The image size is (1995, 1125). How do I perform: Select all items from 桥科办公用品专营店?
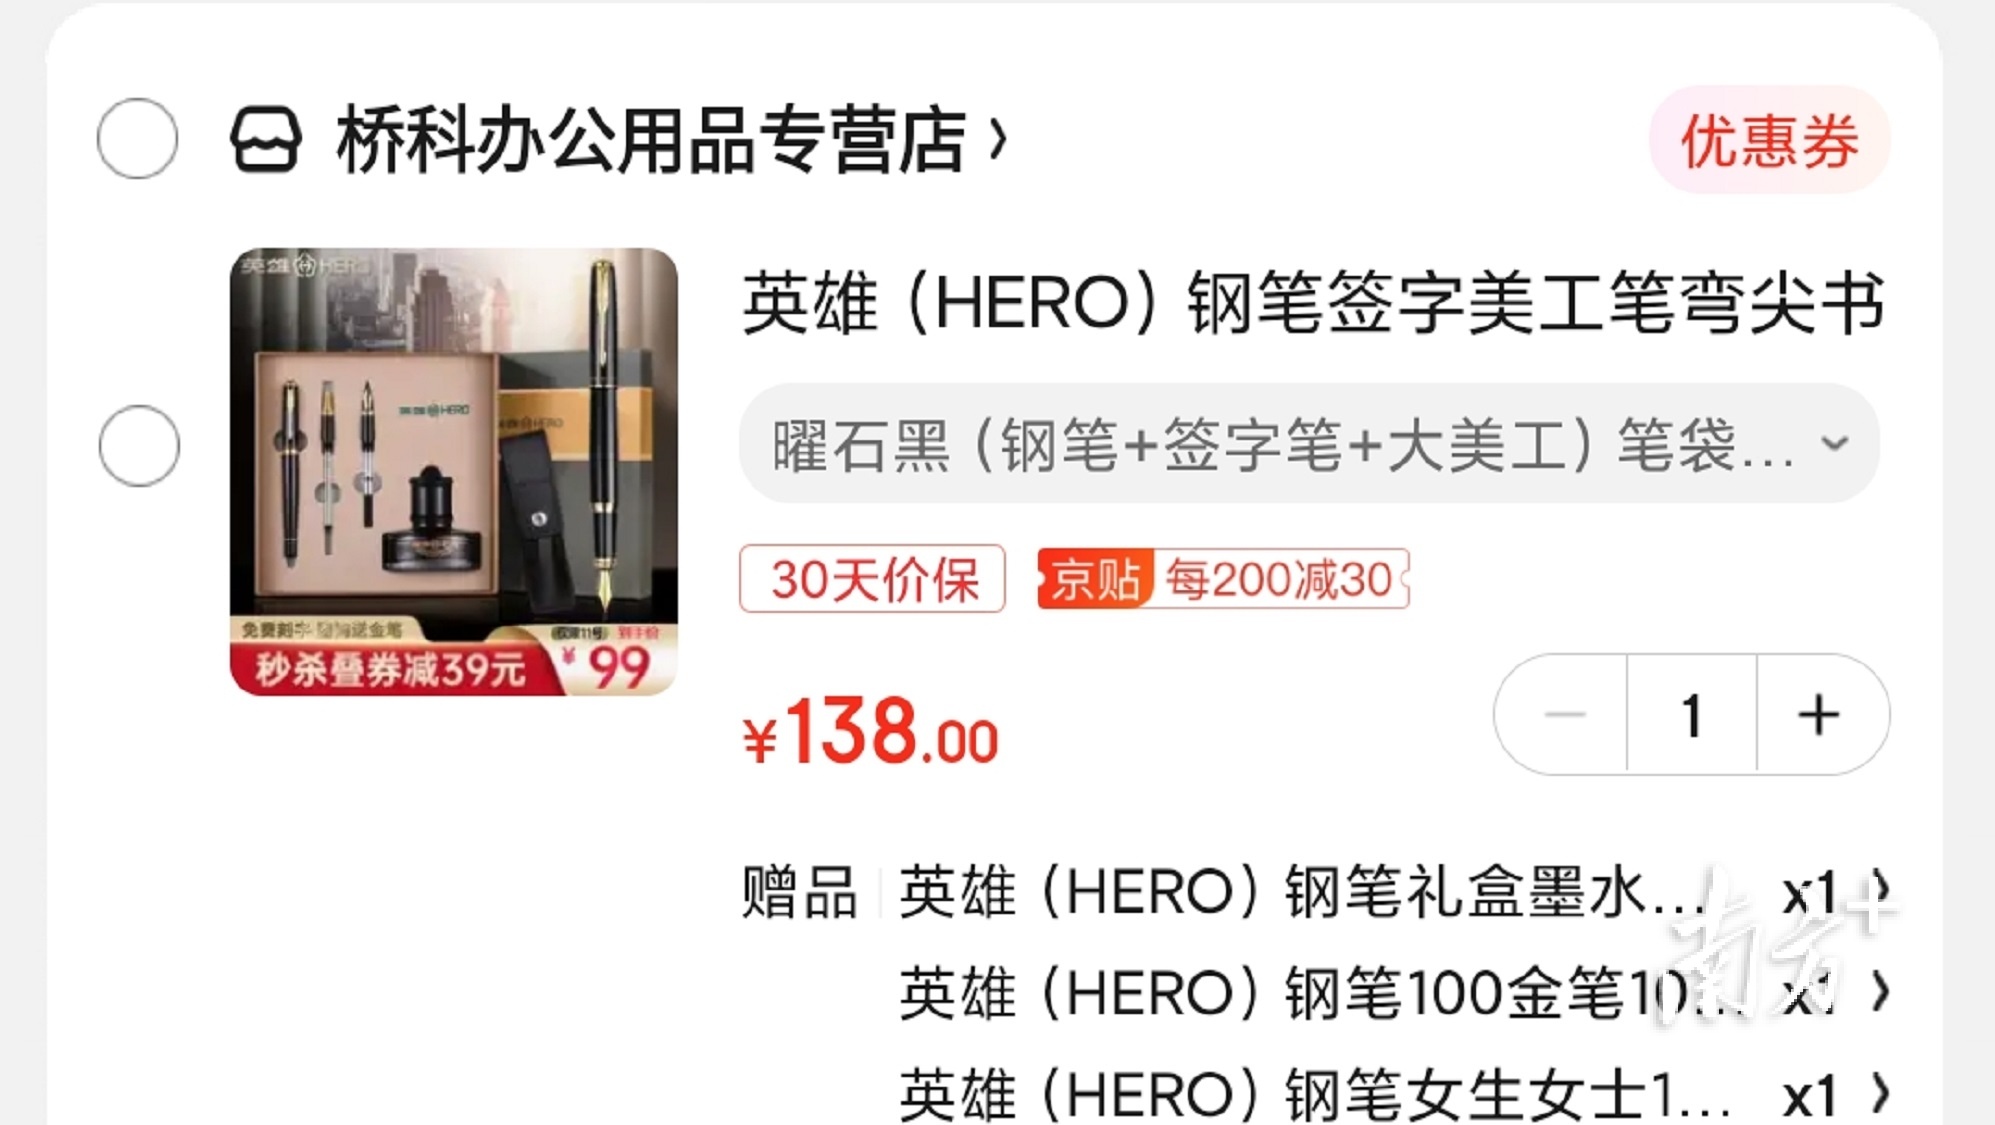click(138, 138)
